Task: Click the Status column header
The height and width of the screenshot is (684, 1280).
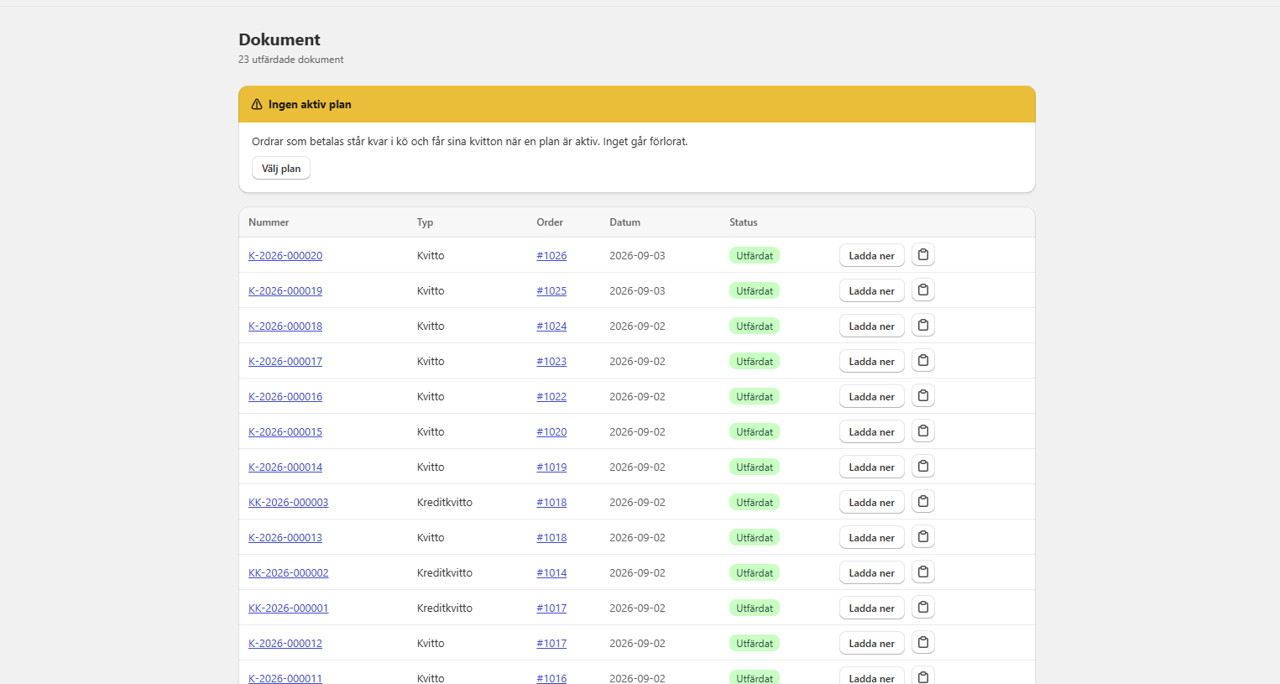Action: [x=743, y=222]
